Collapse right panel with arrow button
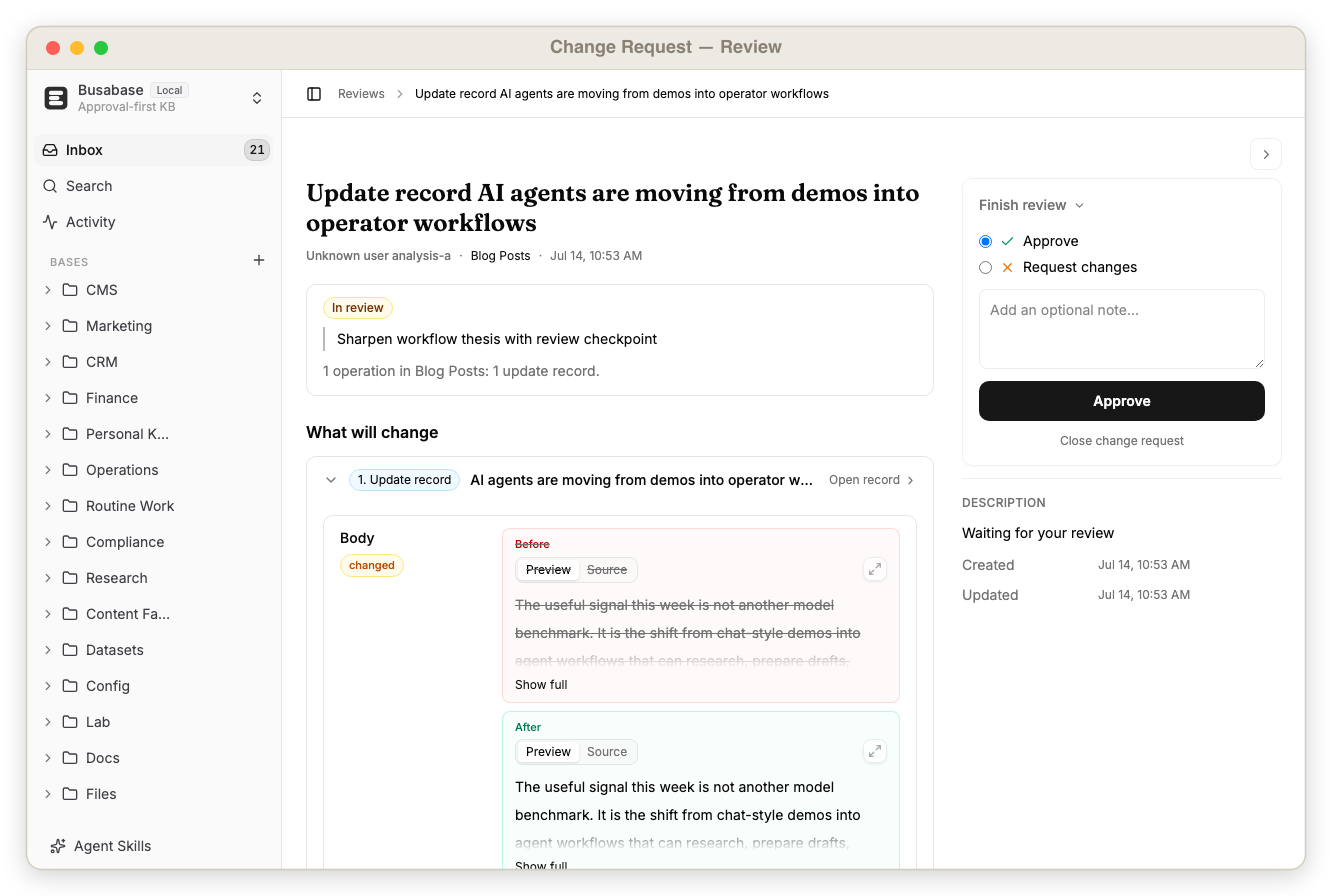Image resolution: width=1332 pixels, height=896 pixels. (1266, 154)
